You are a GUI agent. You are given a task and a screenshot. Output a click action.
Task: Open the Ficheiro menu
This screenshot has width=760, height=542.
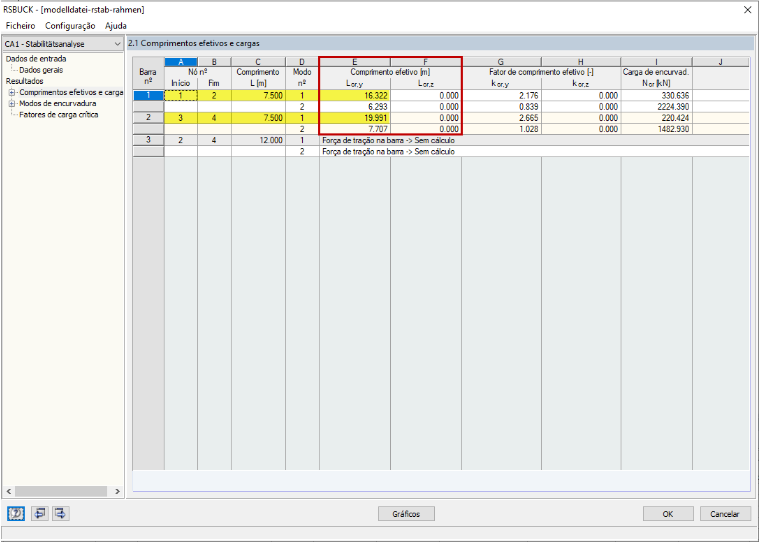pos(20,26)
